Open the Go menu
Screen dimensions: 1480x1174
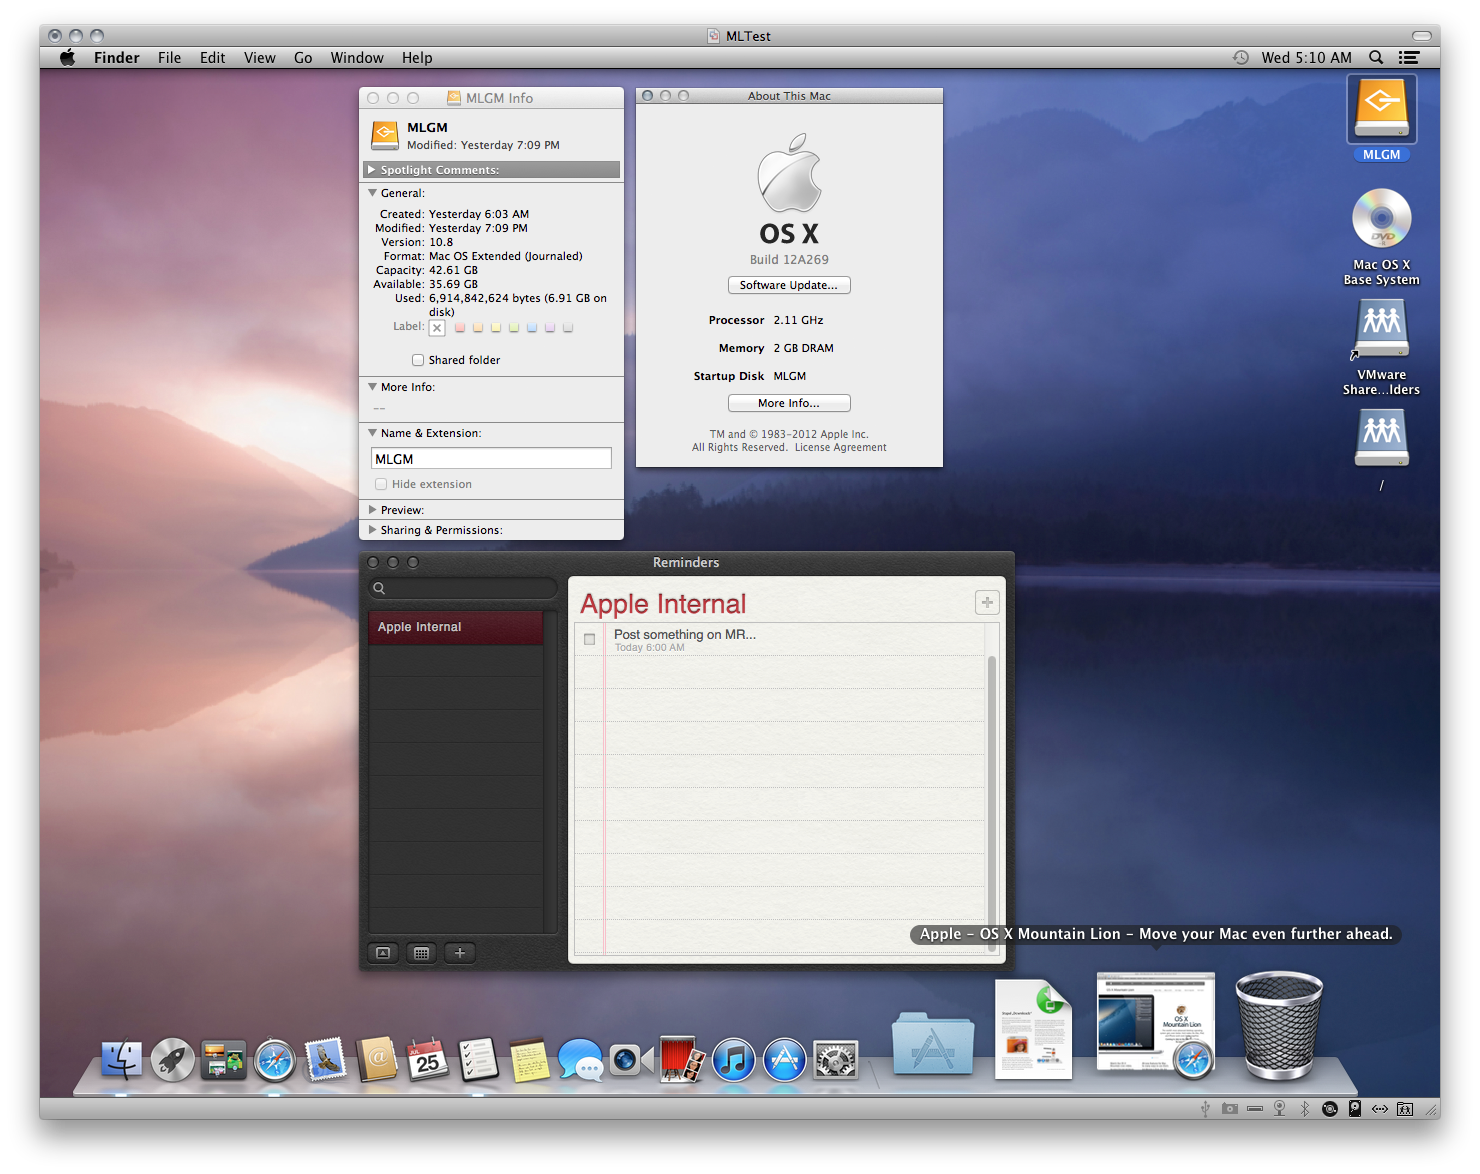point(303,58)
